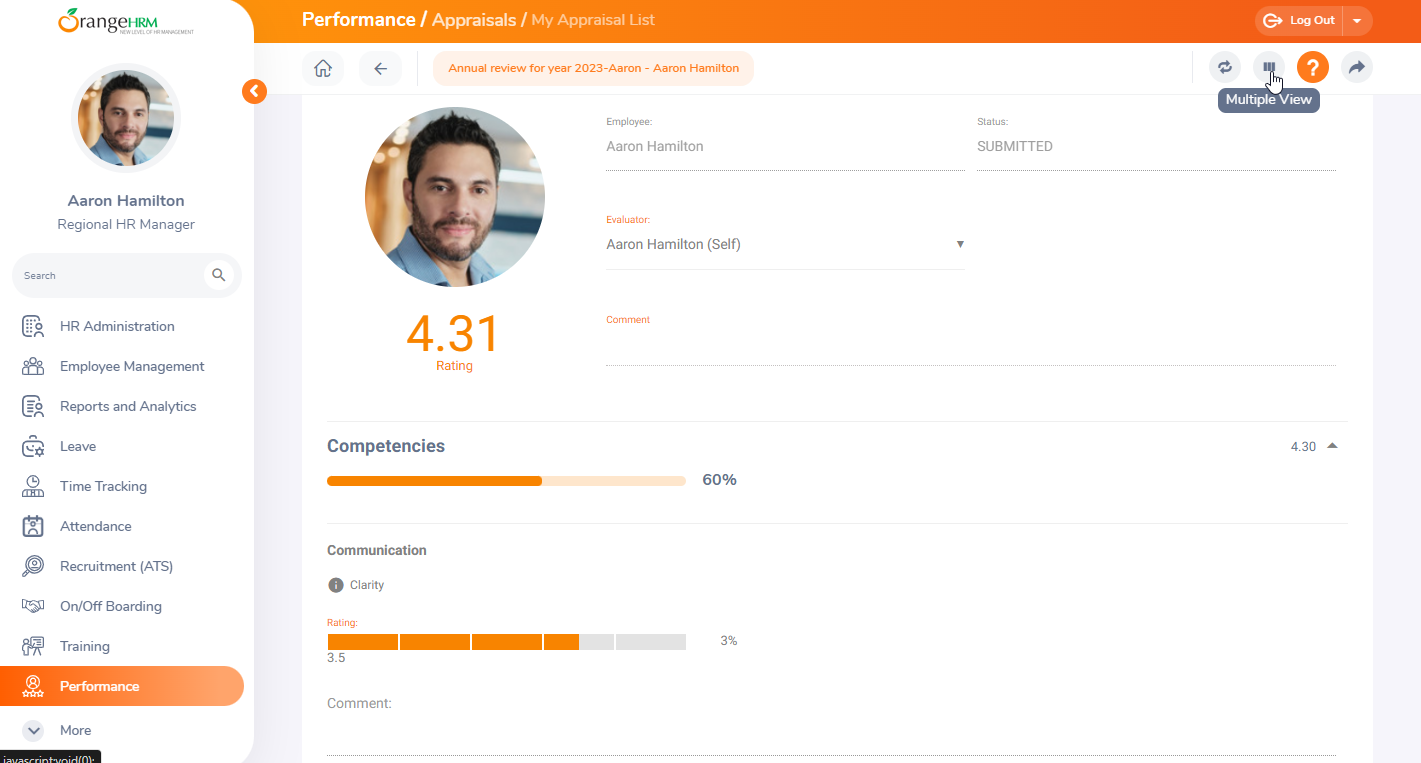
Task: Go to Time Tracking module
Action: click(x=103, y=486)
